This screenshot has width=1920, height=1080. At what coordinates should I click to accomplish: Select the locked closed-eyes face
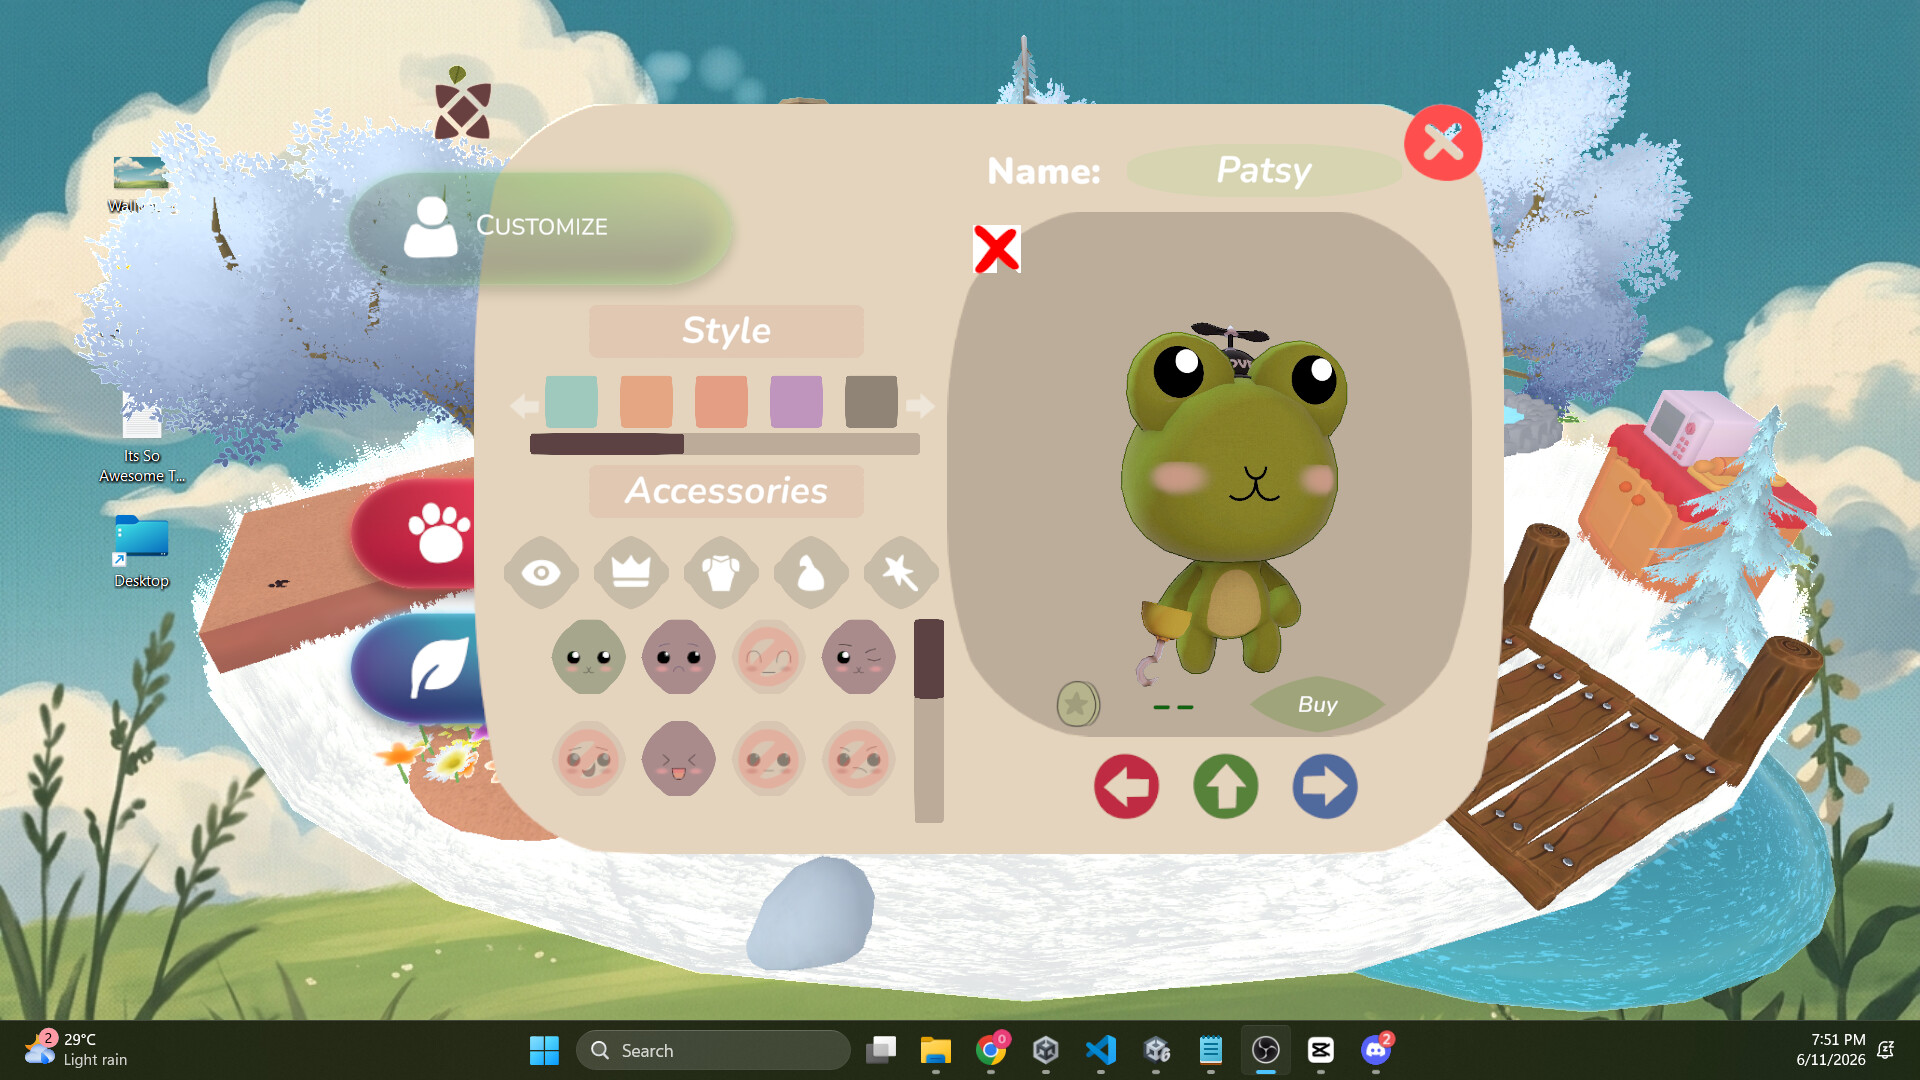pyautogui.click(x=769, y=657)
